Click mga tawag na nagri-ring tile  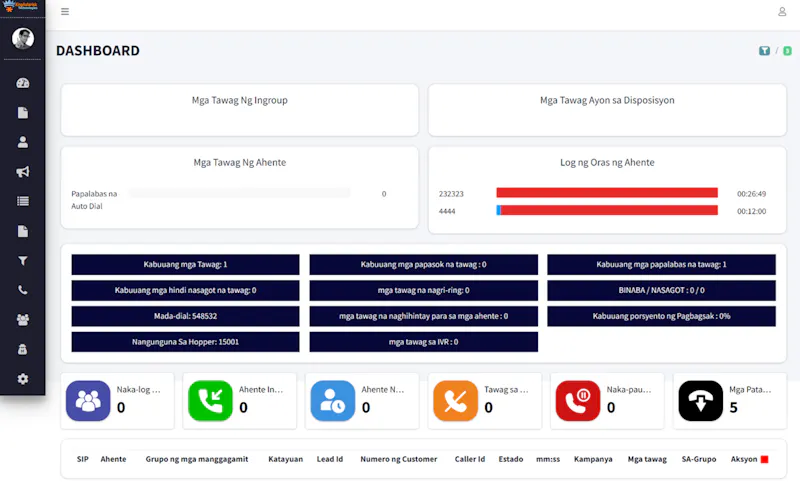pyautogui.click(x=423, y=290)
